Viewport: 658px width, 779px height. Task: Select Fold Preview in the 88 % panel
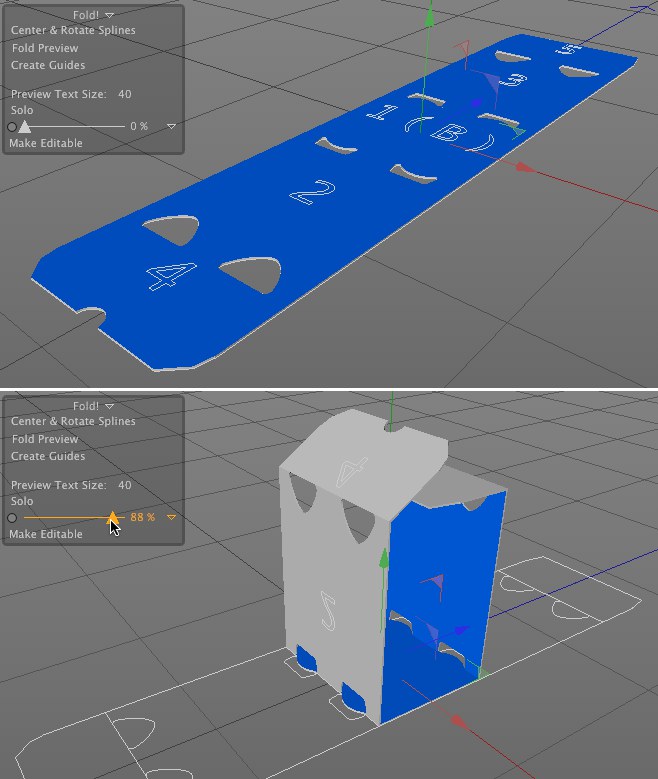45,439
